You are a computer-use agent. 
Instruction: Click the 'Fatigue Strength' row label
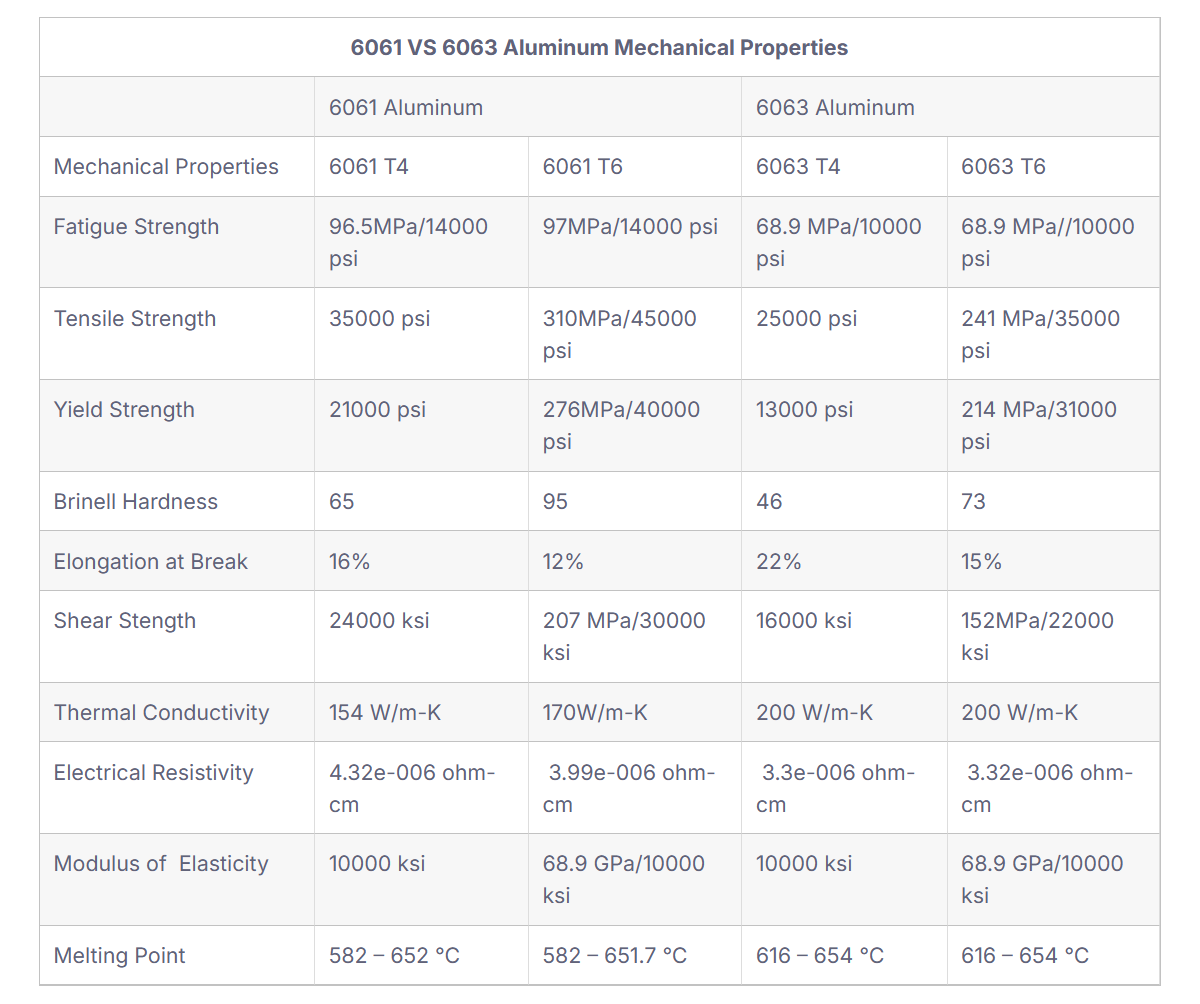pos(136,226)
